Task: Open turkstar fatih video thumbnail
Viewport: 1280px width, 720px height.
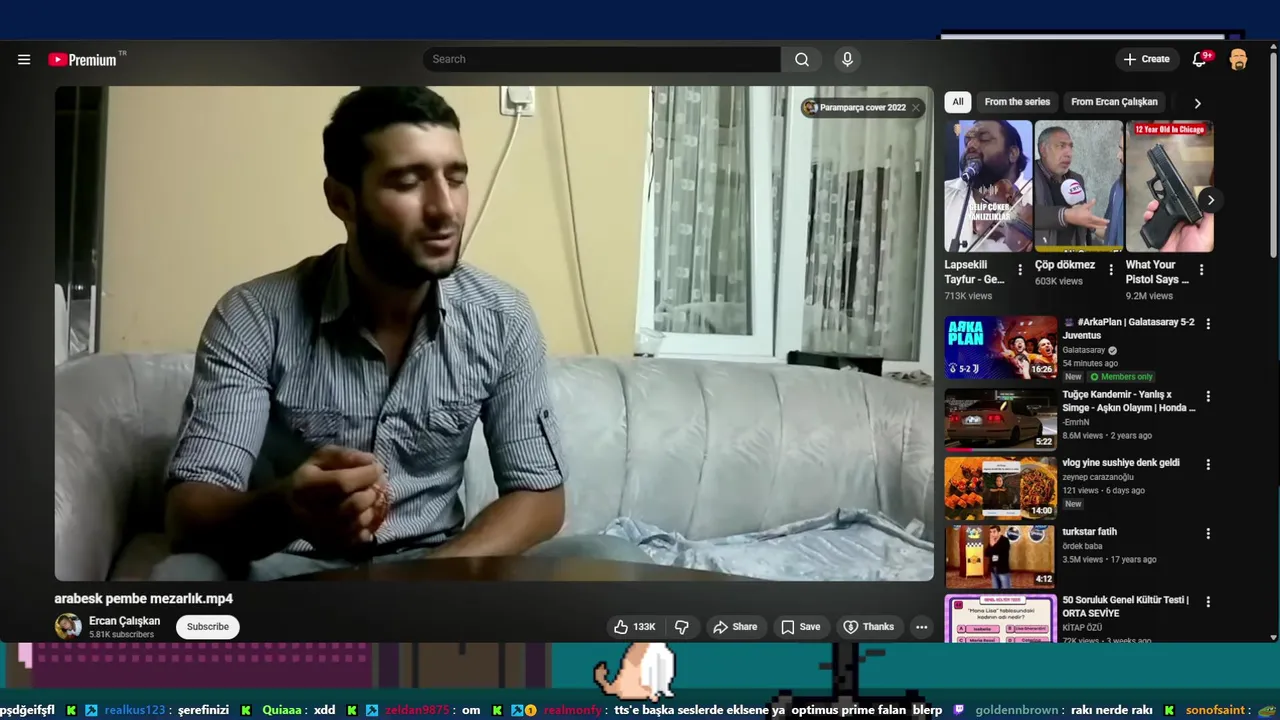Action: (1001, 557)
